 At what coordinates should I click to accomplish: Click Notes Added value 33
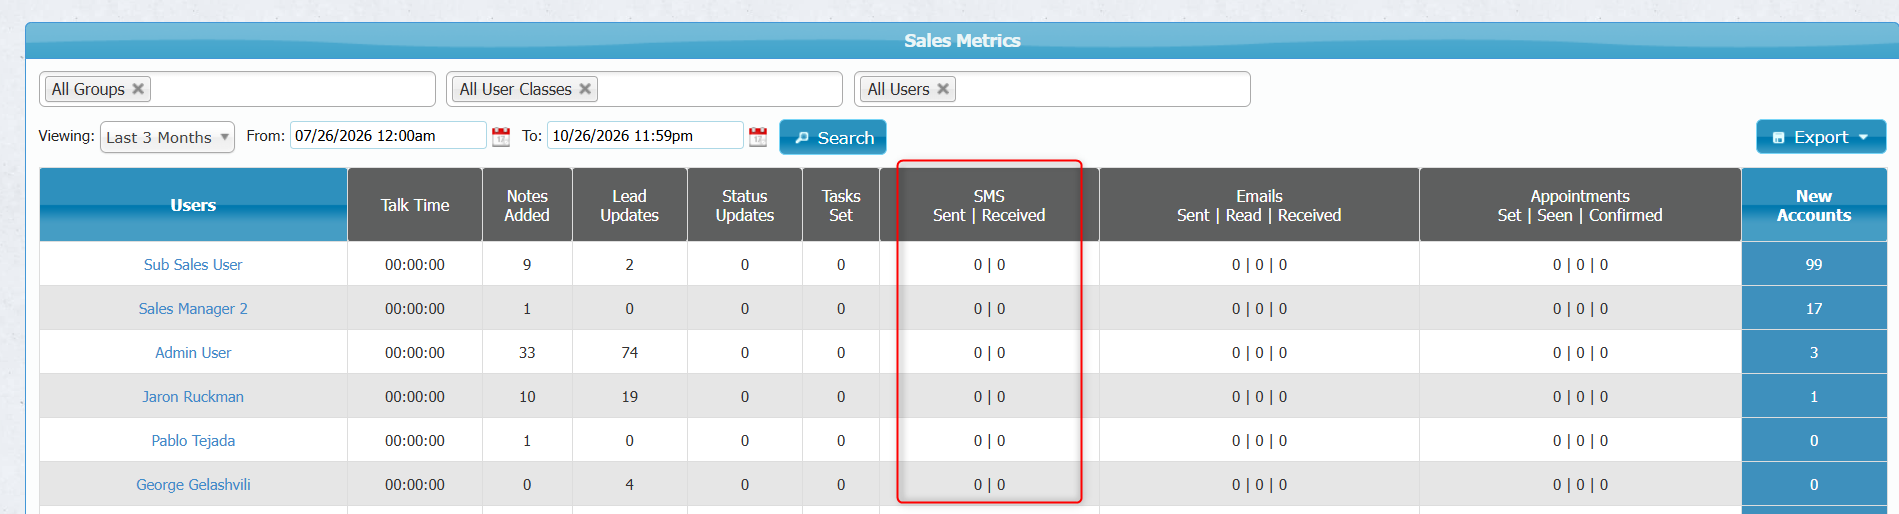527,353
